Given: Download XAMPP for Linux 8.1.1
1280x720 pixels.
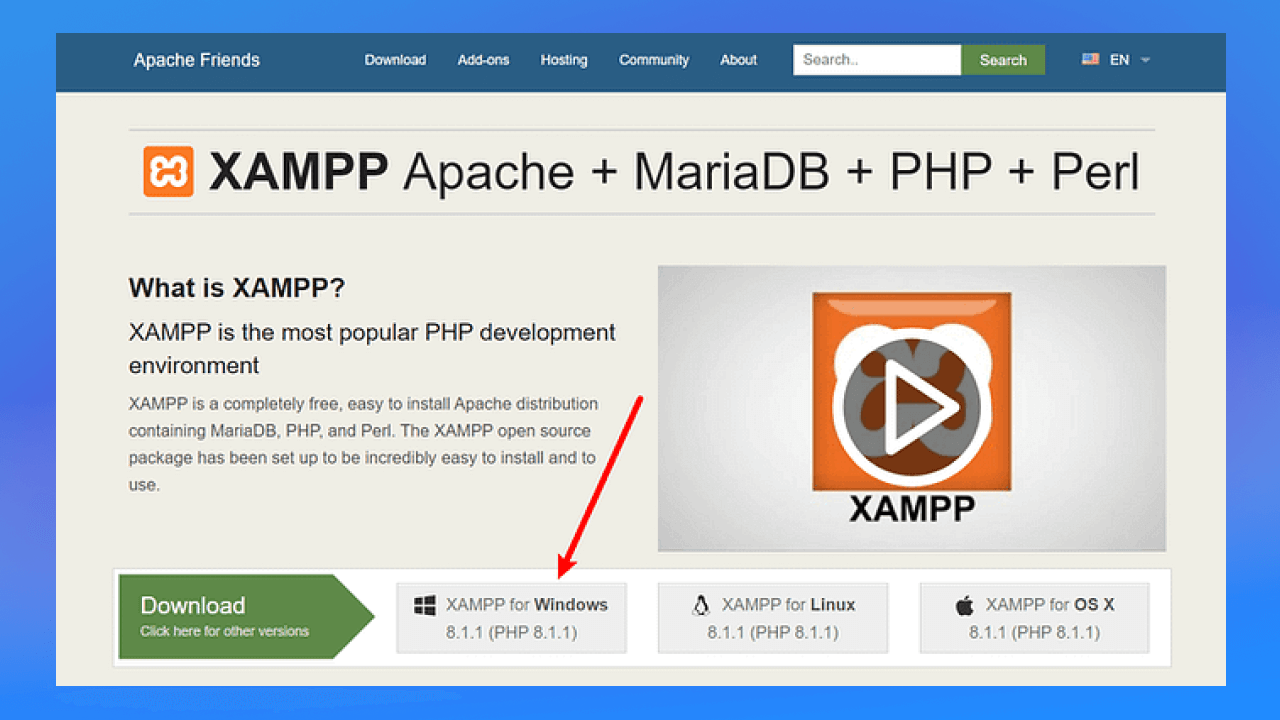Looking at the screenshot, I should 773,618.
